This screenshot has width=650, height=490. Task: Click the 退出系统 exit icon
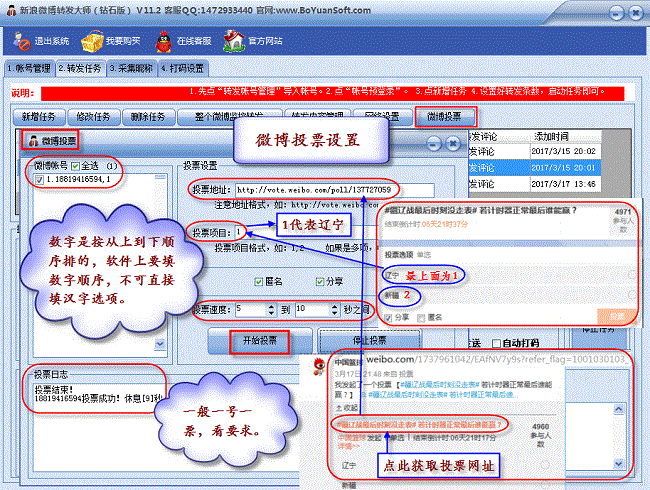pyautogui.click(x=22, y=41)
